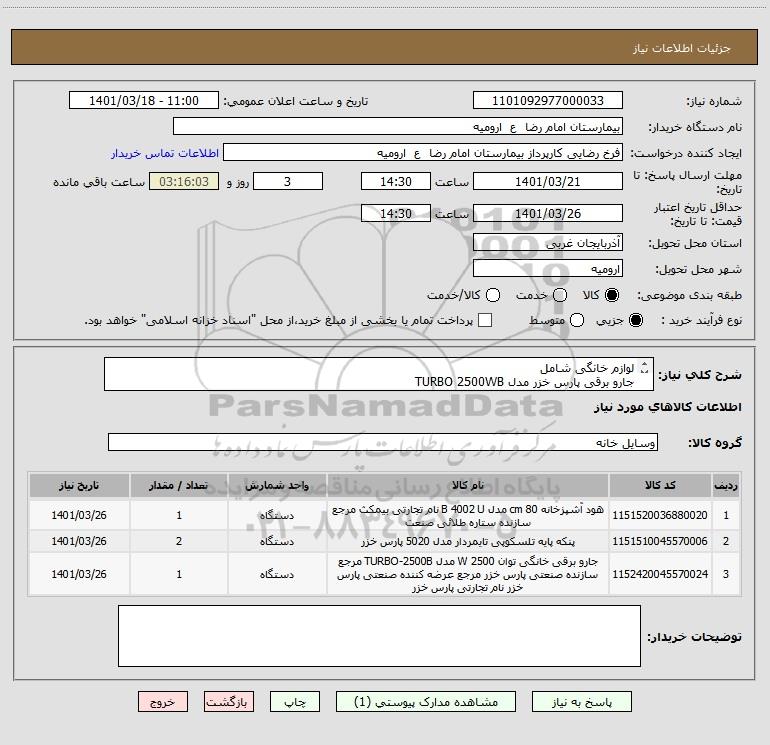This screenshot has height=745, width=770.
Task: Click the unit 'دستگاه' in the vacuum cleaner row
Action: pos(277,574)
